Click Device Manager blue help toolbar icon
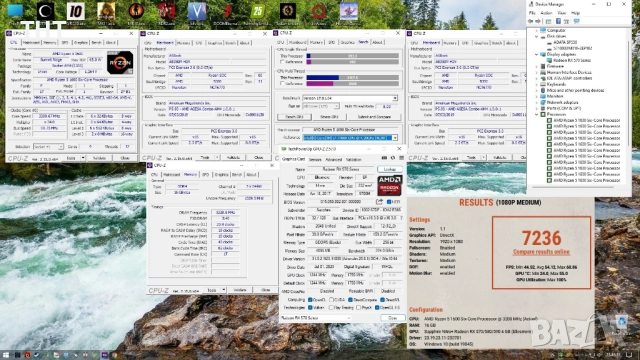Image resolution: width=640 pixels, height=360 pixels. tap(558, 21)
